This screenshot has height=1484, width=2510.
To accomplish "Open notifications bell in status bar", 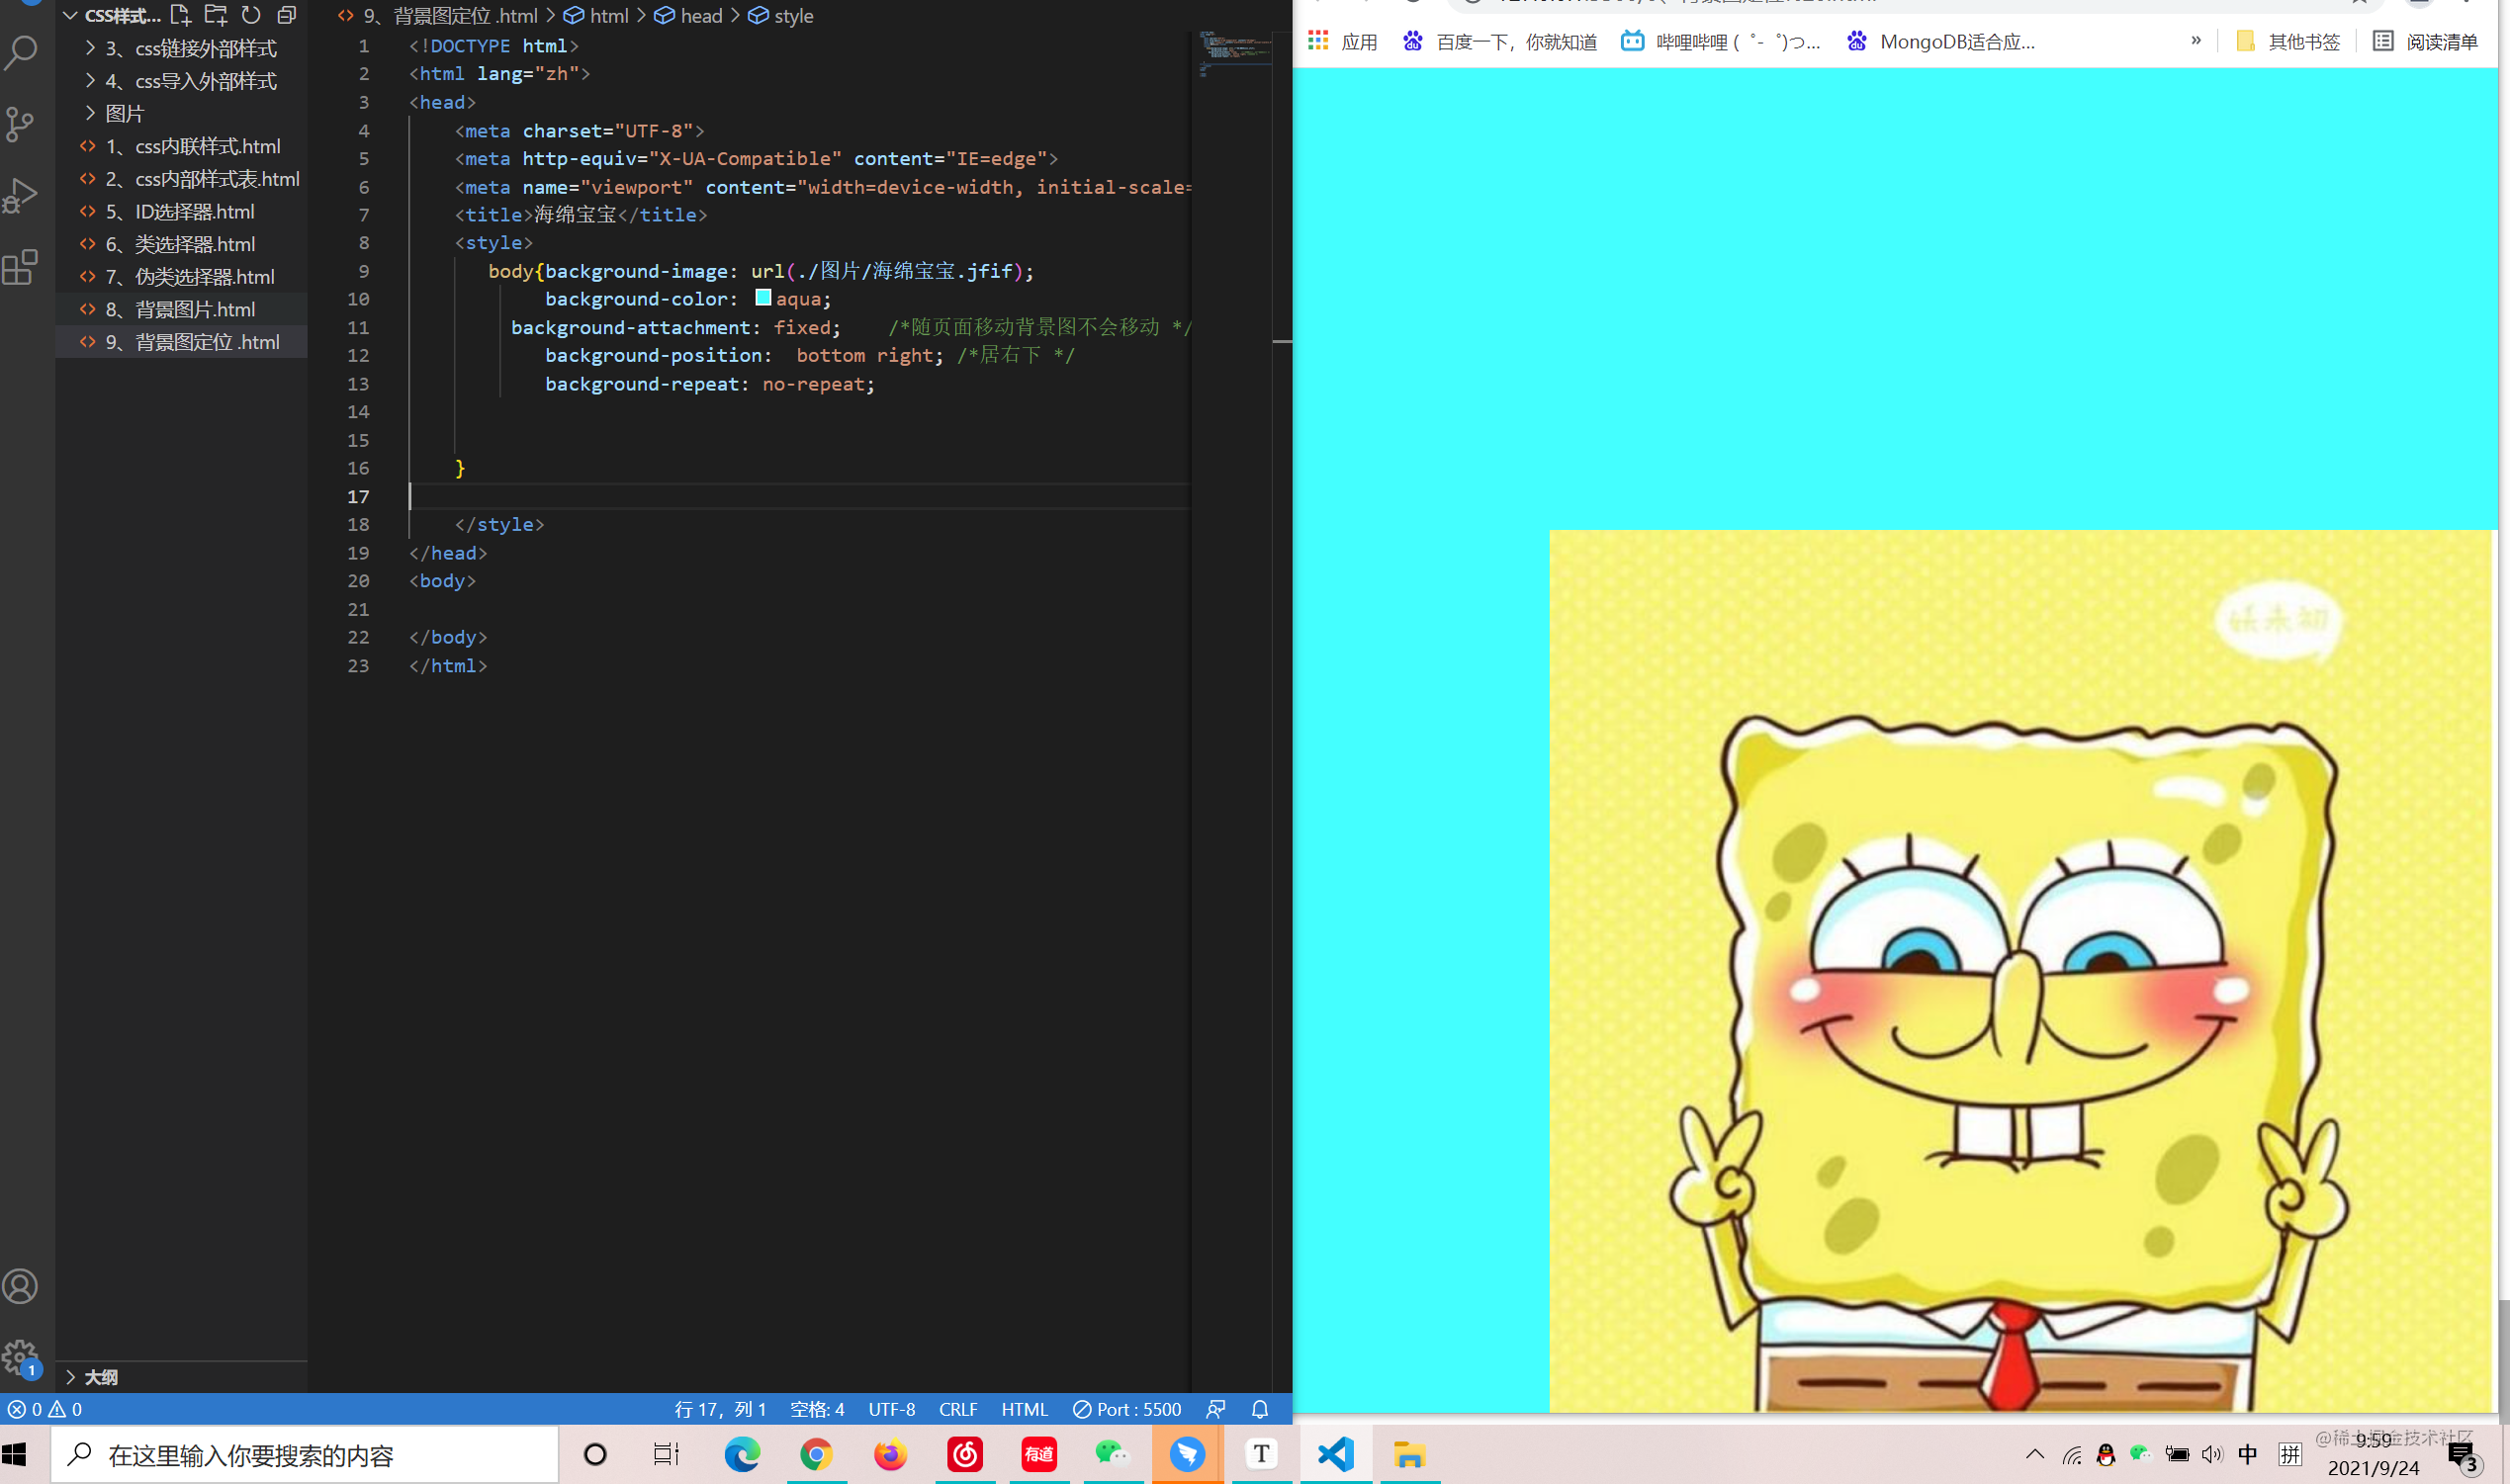I will tap(1260, 1409).
